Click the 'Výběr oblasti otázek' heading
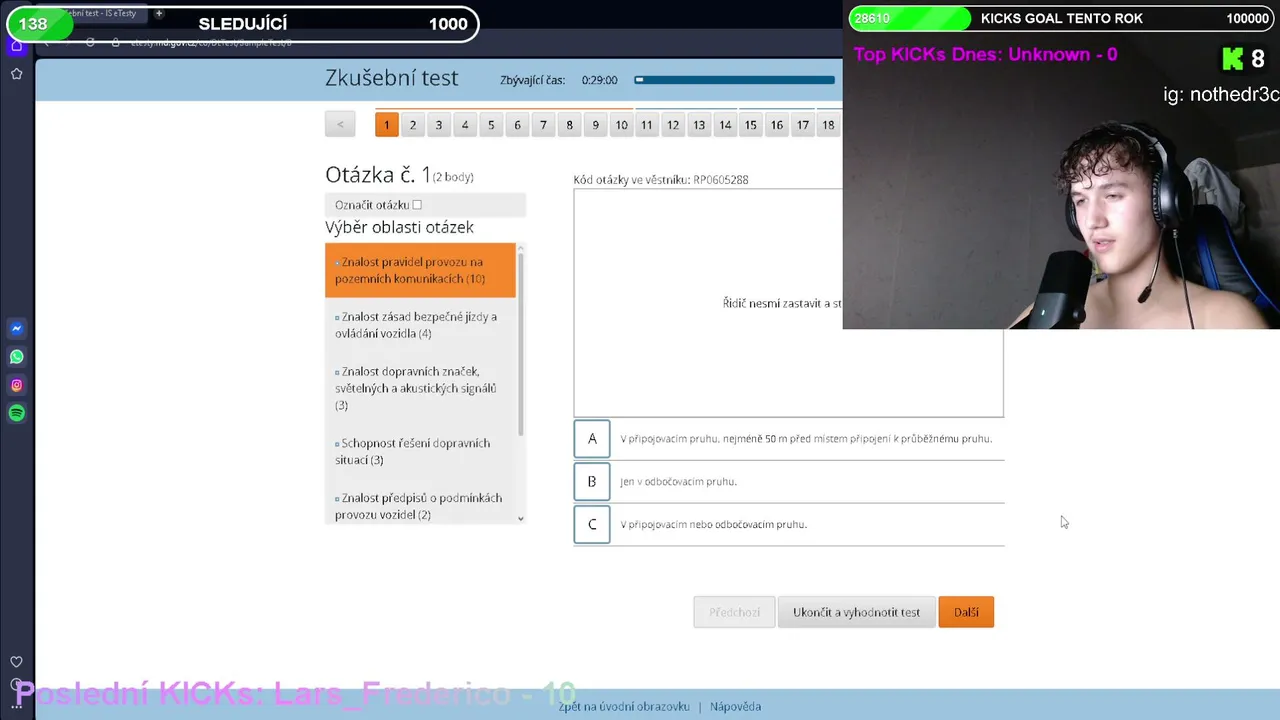This screenshot has width=1280, height=720. click(x=399, y=227)
